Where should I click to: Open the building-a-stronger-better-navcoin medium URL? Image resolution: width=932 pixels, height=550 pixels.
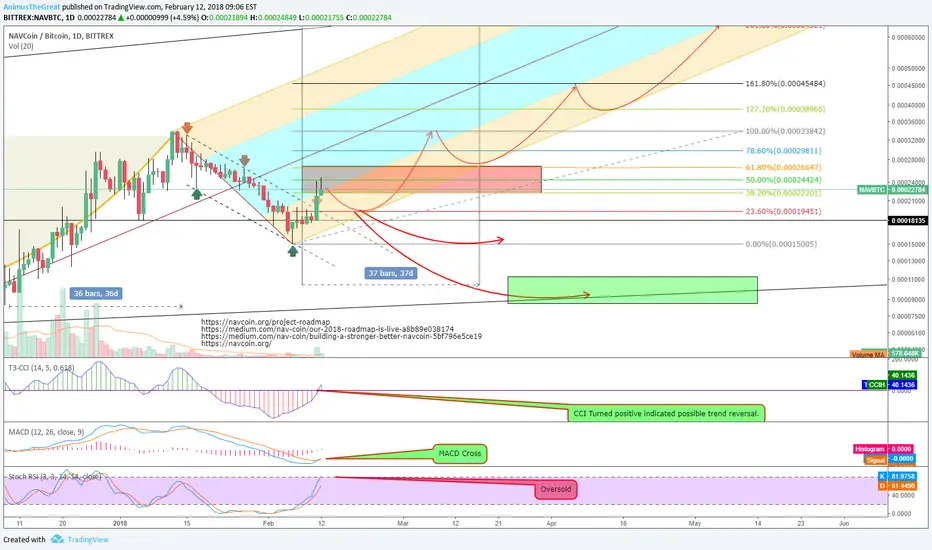tap(341, 336)
